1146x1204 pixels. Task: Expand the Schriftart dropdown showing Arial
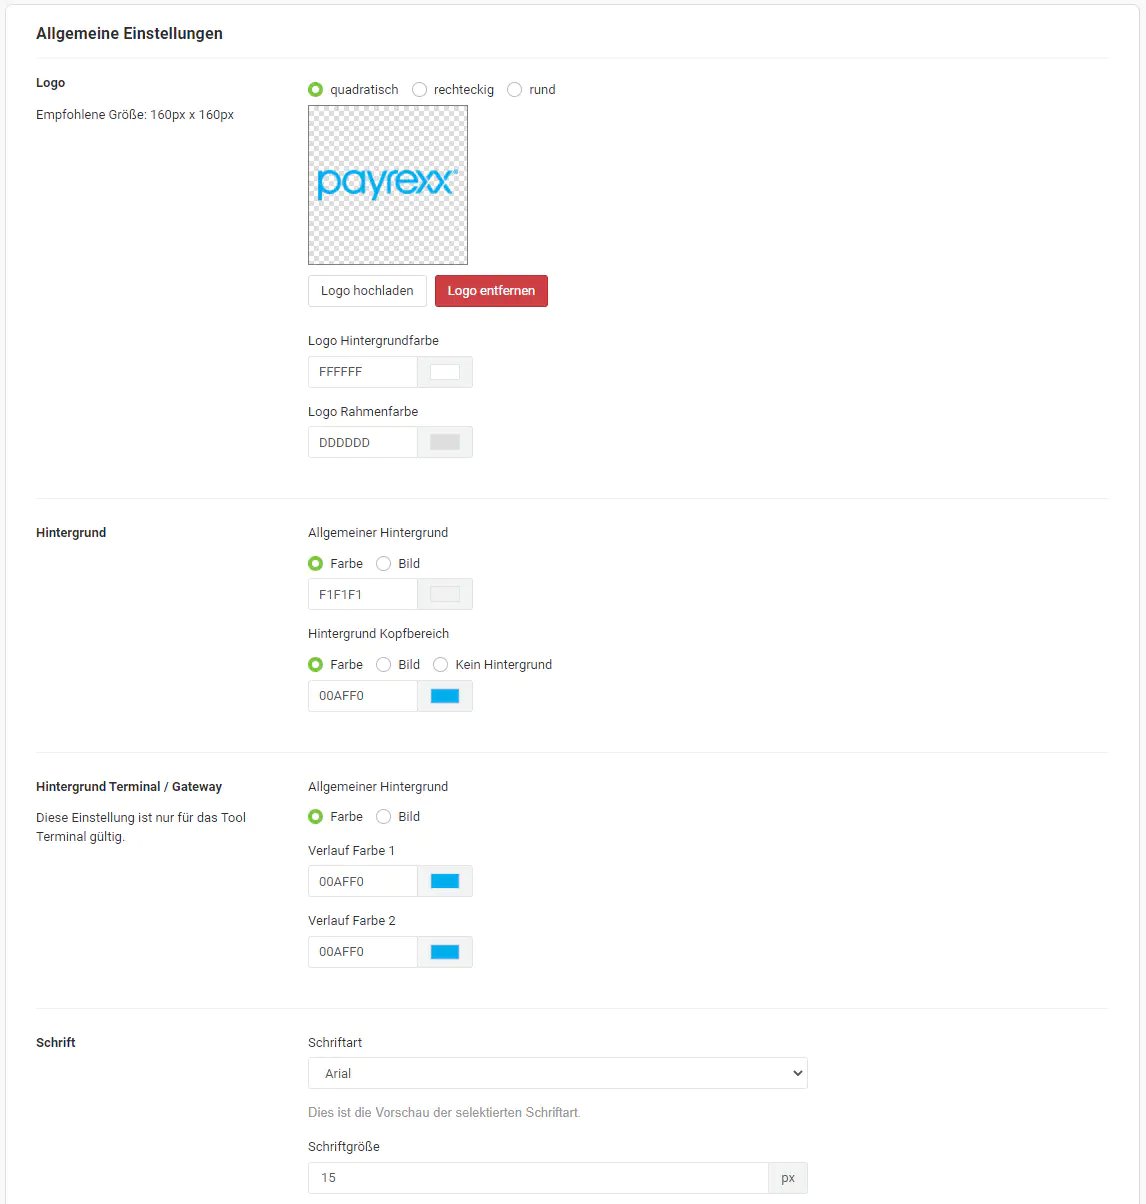(557, 1073)
